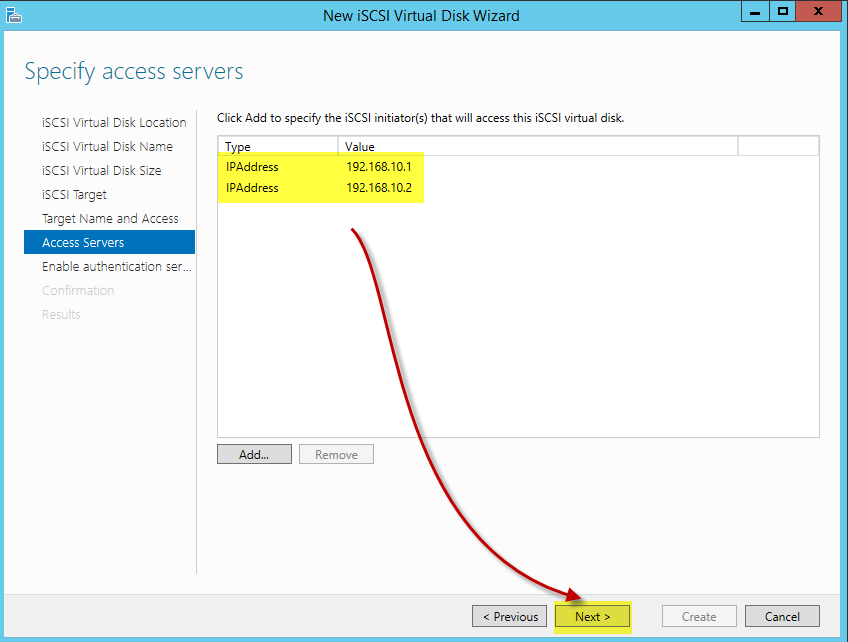The height and width of the screenshot is (642, 848).
Task: Click the Results step
Action: pyautogui.click(x=61, y=314)
